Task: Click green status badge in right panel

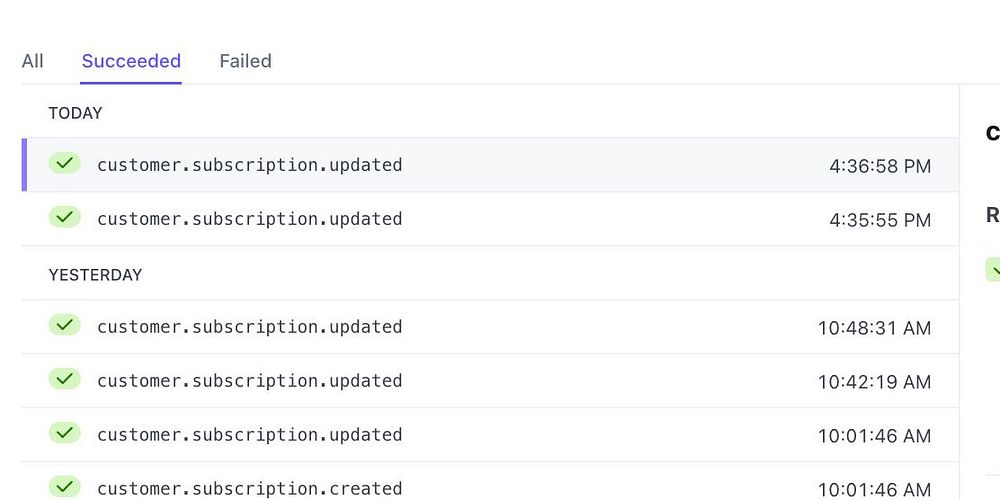Action: pos(992,269)
